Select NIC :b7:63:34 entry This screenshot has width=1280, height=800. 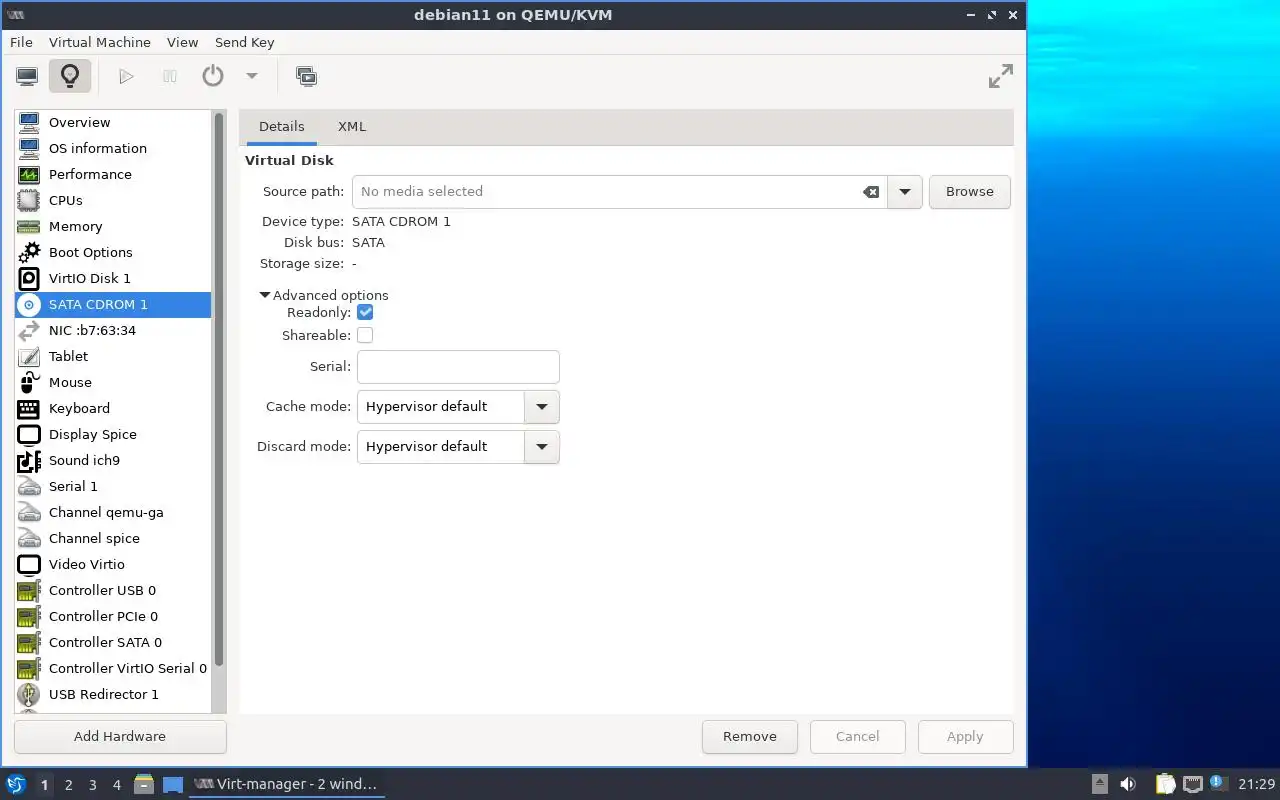113,330
